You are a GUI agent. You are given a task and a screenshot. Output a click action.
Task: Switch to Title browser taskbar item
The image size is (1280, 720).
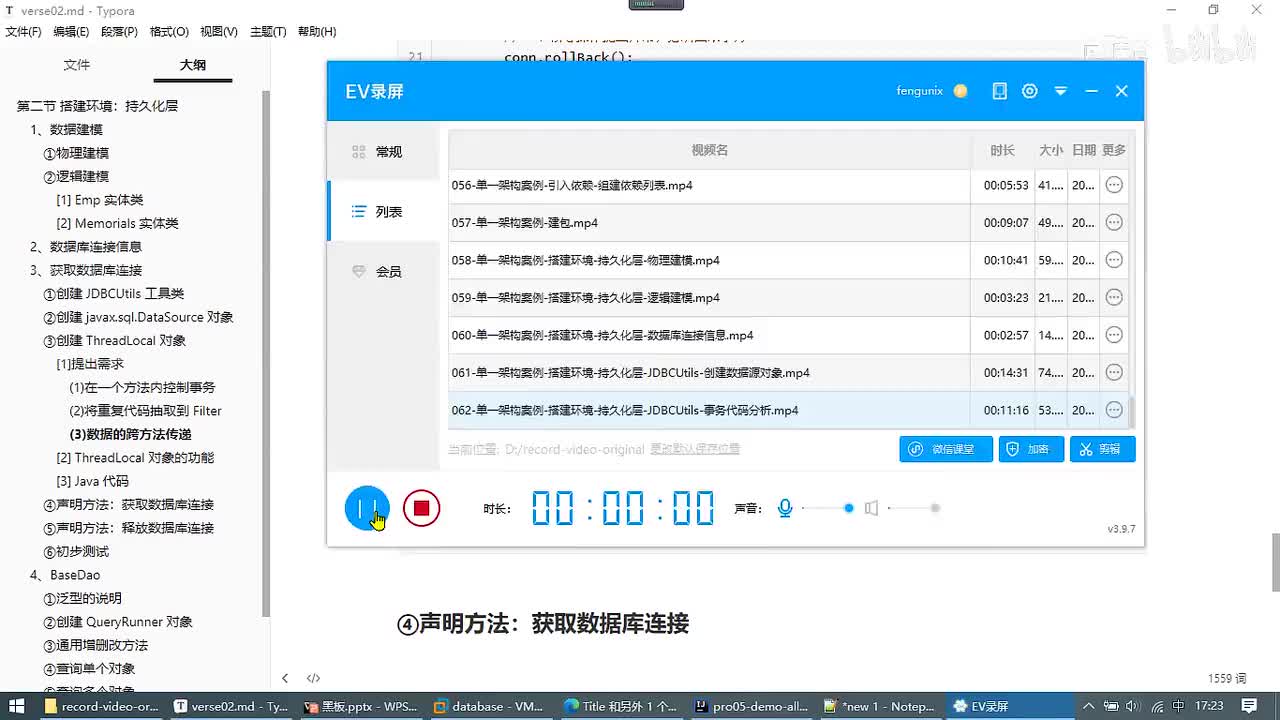[620, 706]
